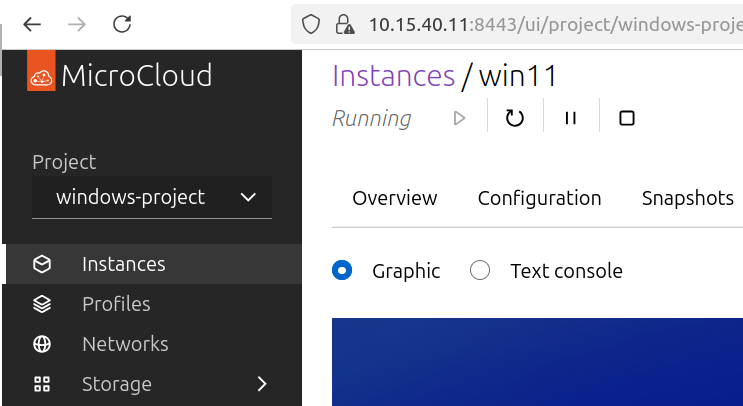The width and height of the screenshot is (743, 406).
Task: Click the win11 instance name heading
Action: [517, 76]
